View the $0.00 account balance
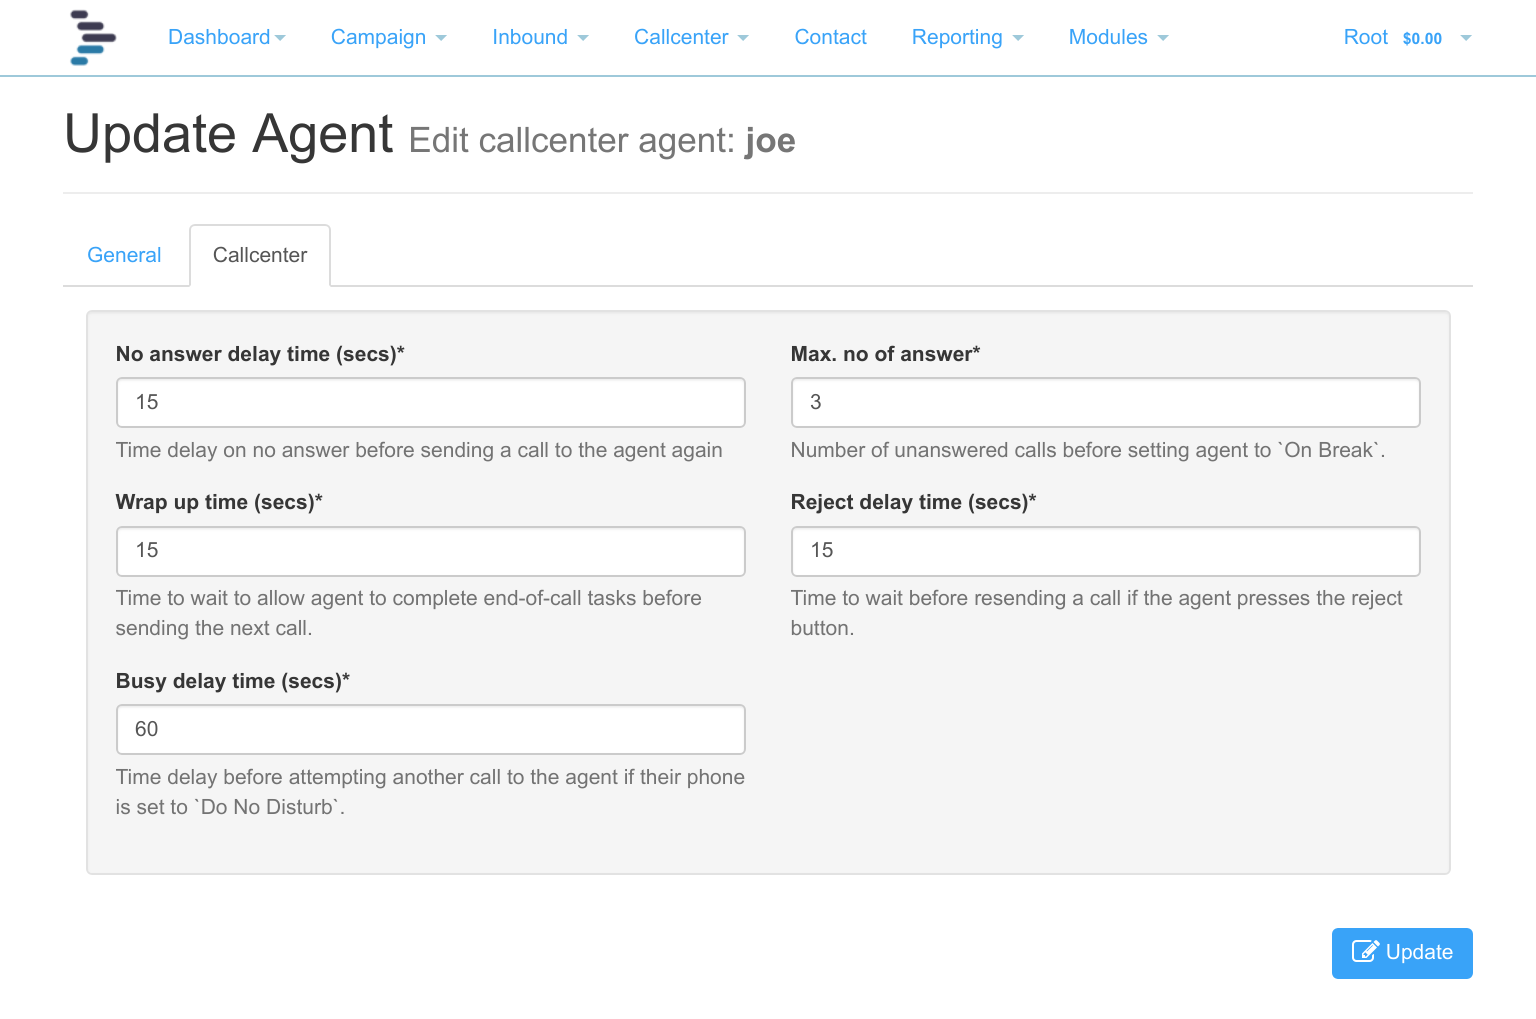1536x1019 pixels. tap(1422, 38)
